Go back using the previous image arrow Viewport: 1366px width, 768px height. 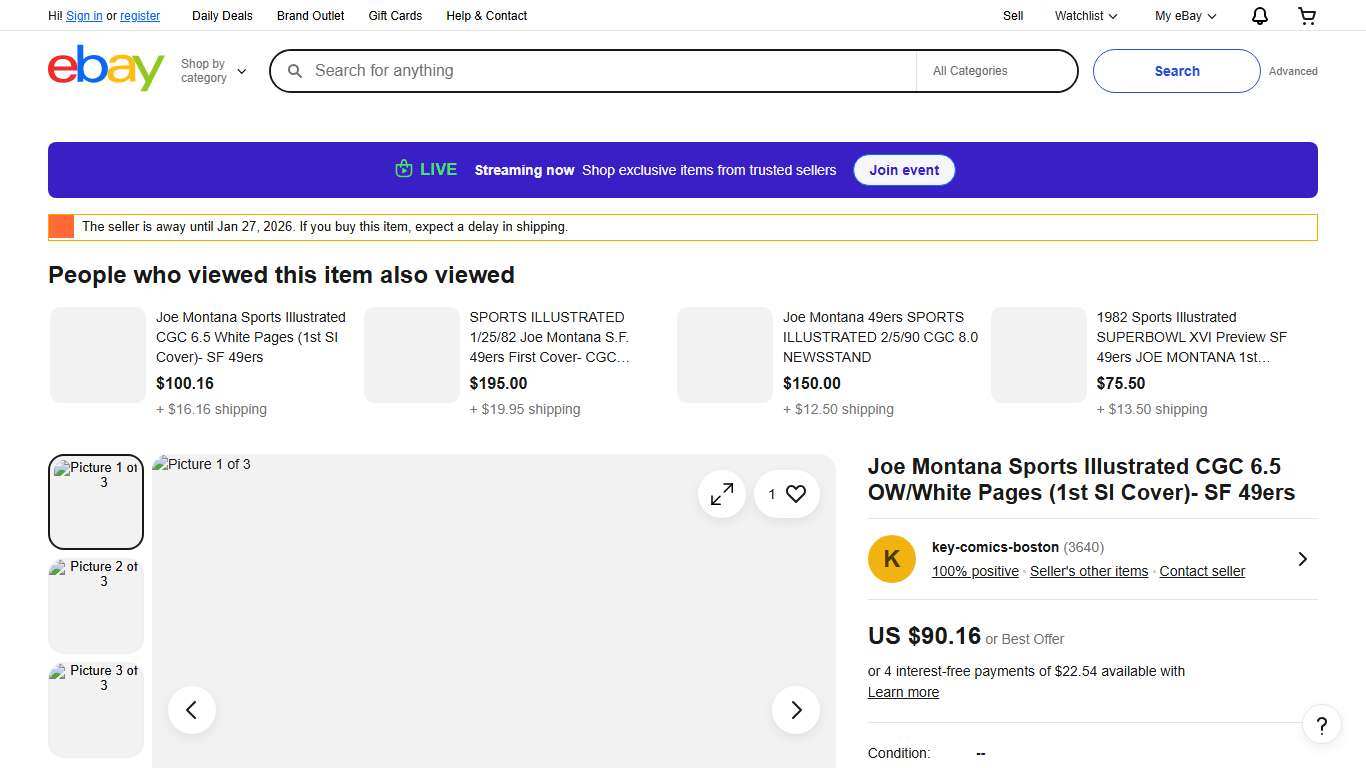(x=191, y=709)
